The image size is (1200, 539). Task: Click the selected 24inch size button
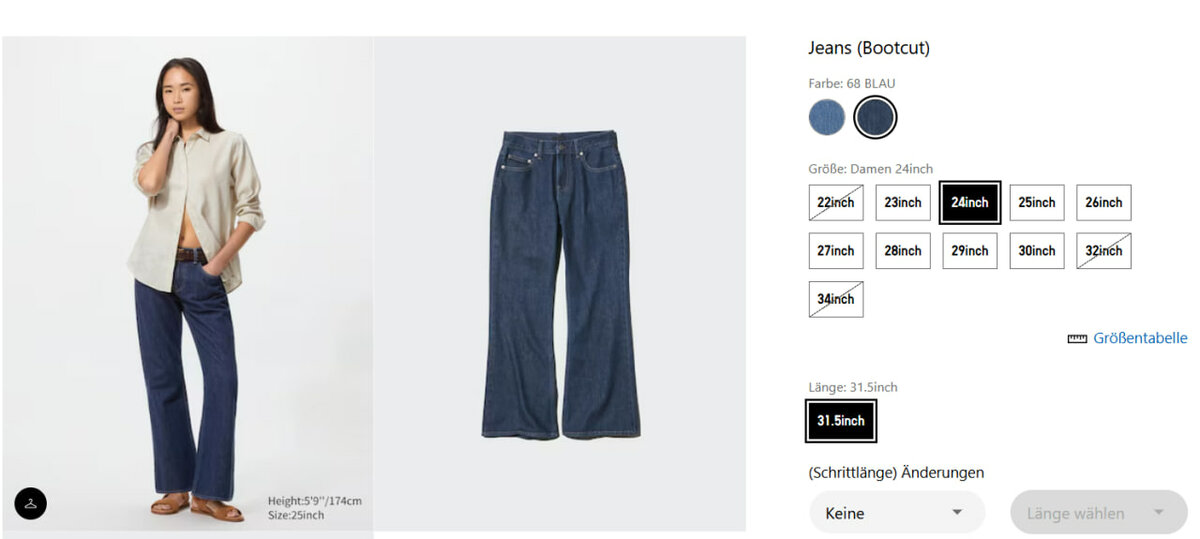(x=970, y=202)
